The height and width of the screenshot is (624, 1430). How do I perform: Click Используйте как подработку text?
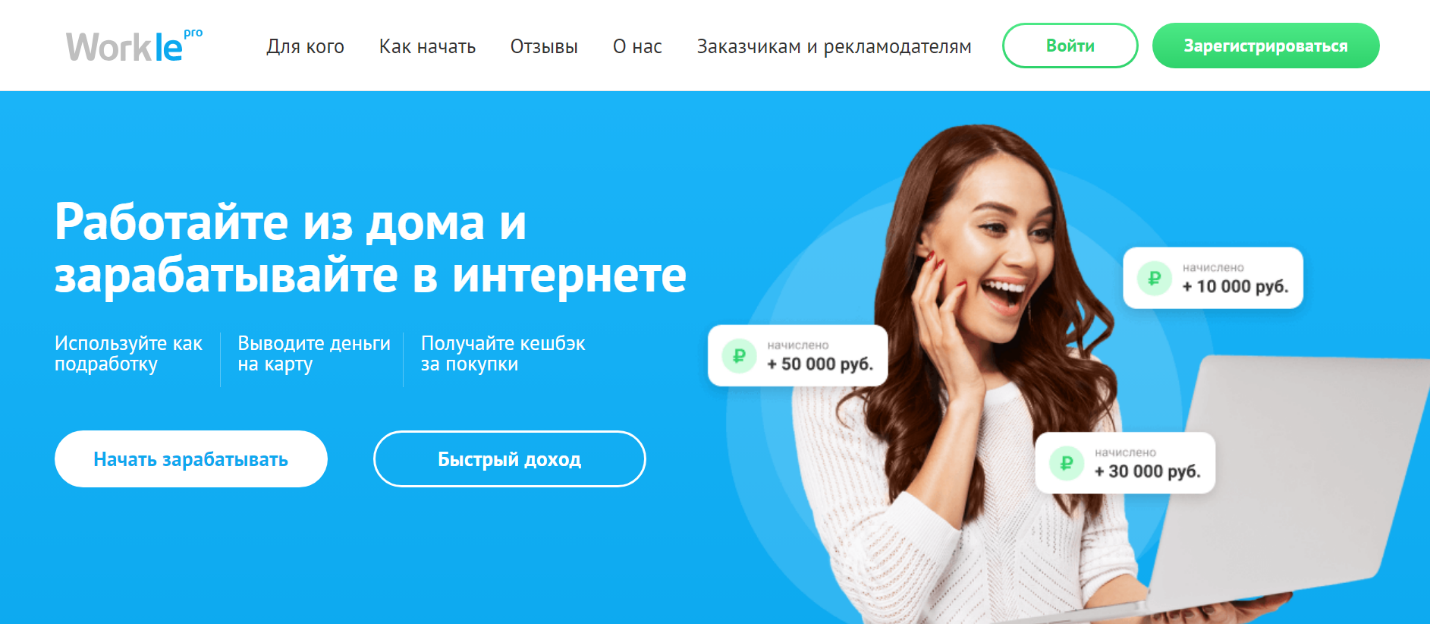click(129, 353)
